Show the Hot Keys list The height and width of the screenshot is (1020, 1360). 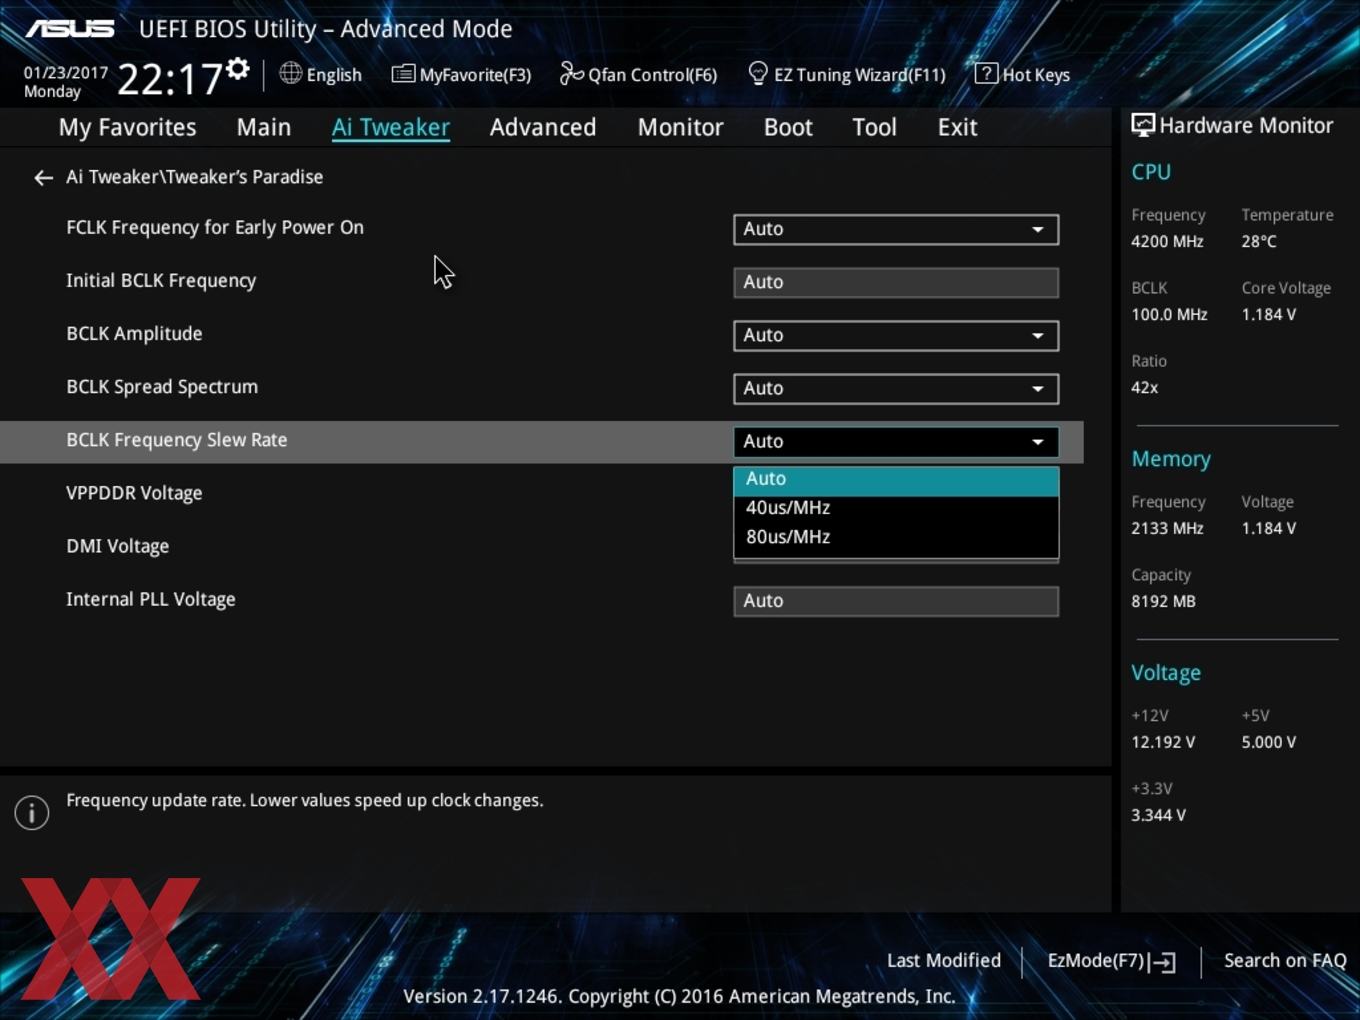[x=1036, y=75]
